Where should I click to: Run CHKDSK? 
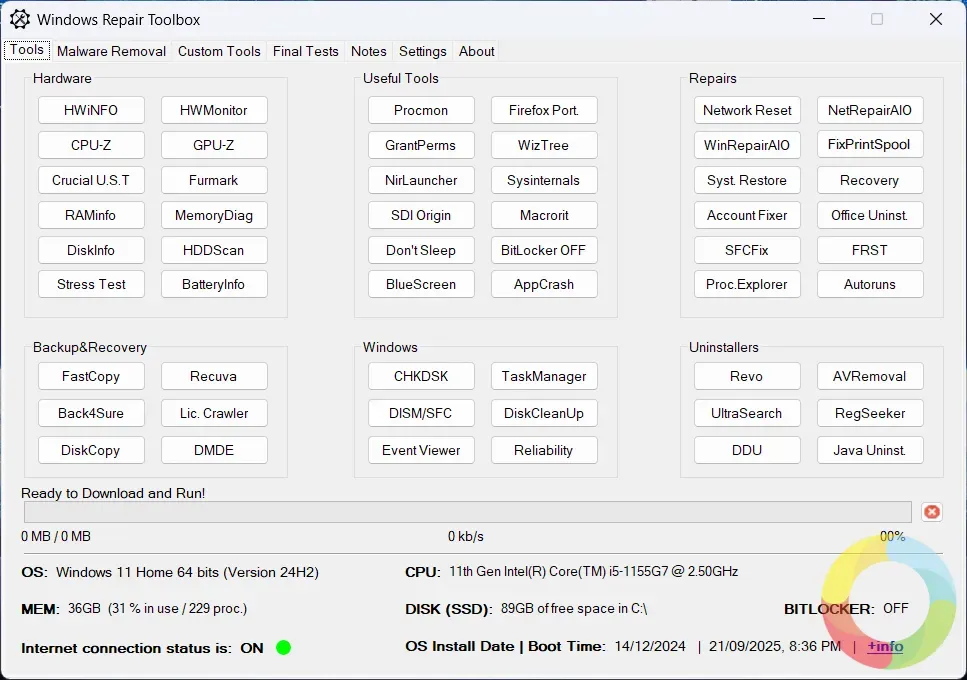coord(421,376)
